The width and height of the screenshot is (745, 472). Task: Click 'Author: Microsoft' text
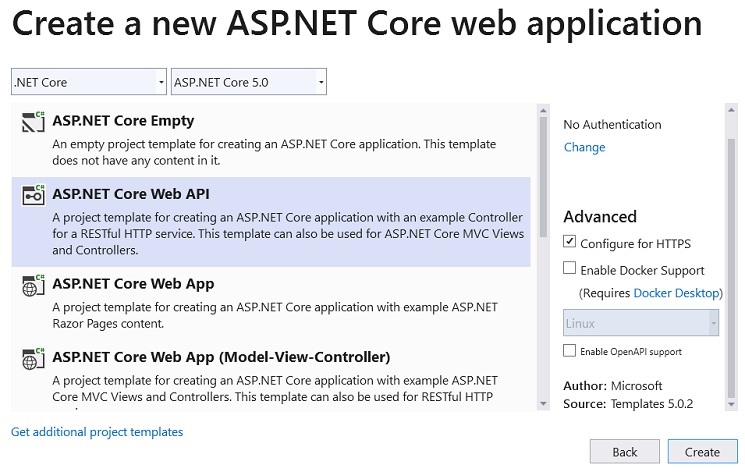612,385
